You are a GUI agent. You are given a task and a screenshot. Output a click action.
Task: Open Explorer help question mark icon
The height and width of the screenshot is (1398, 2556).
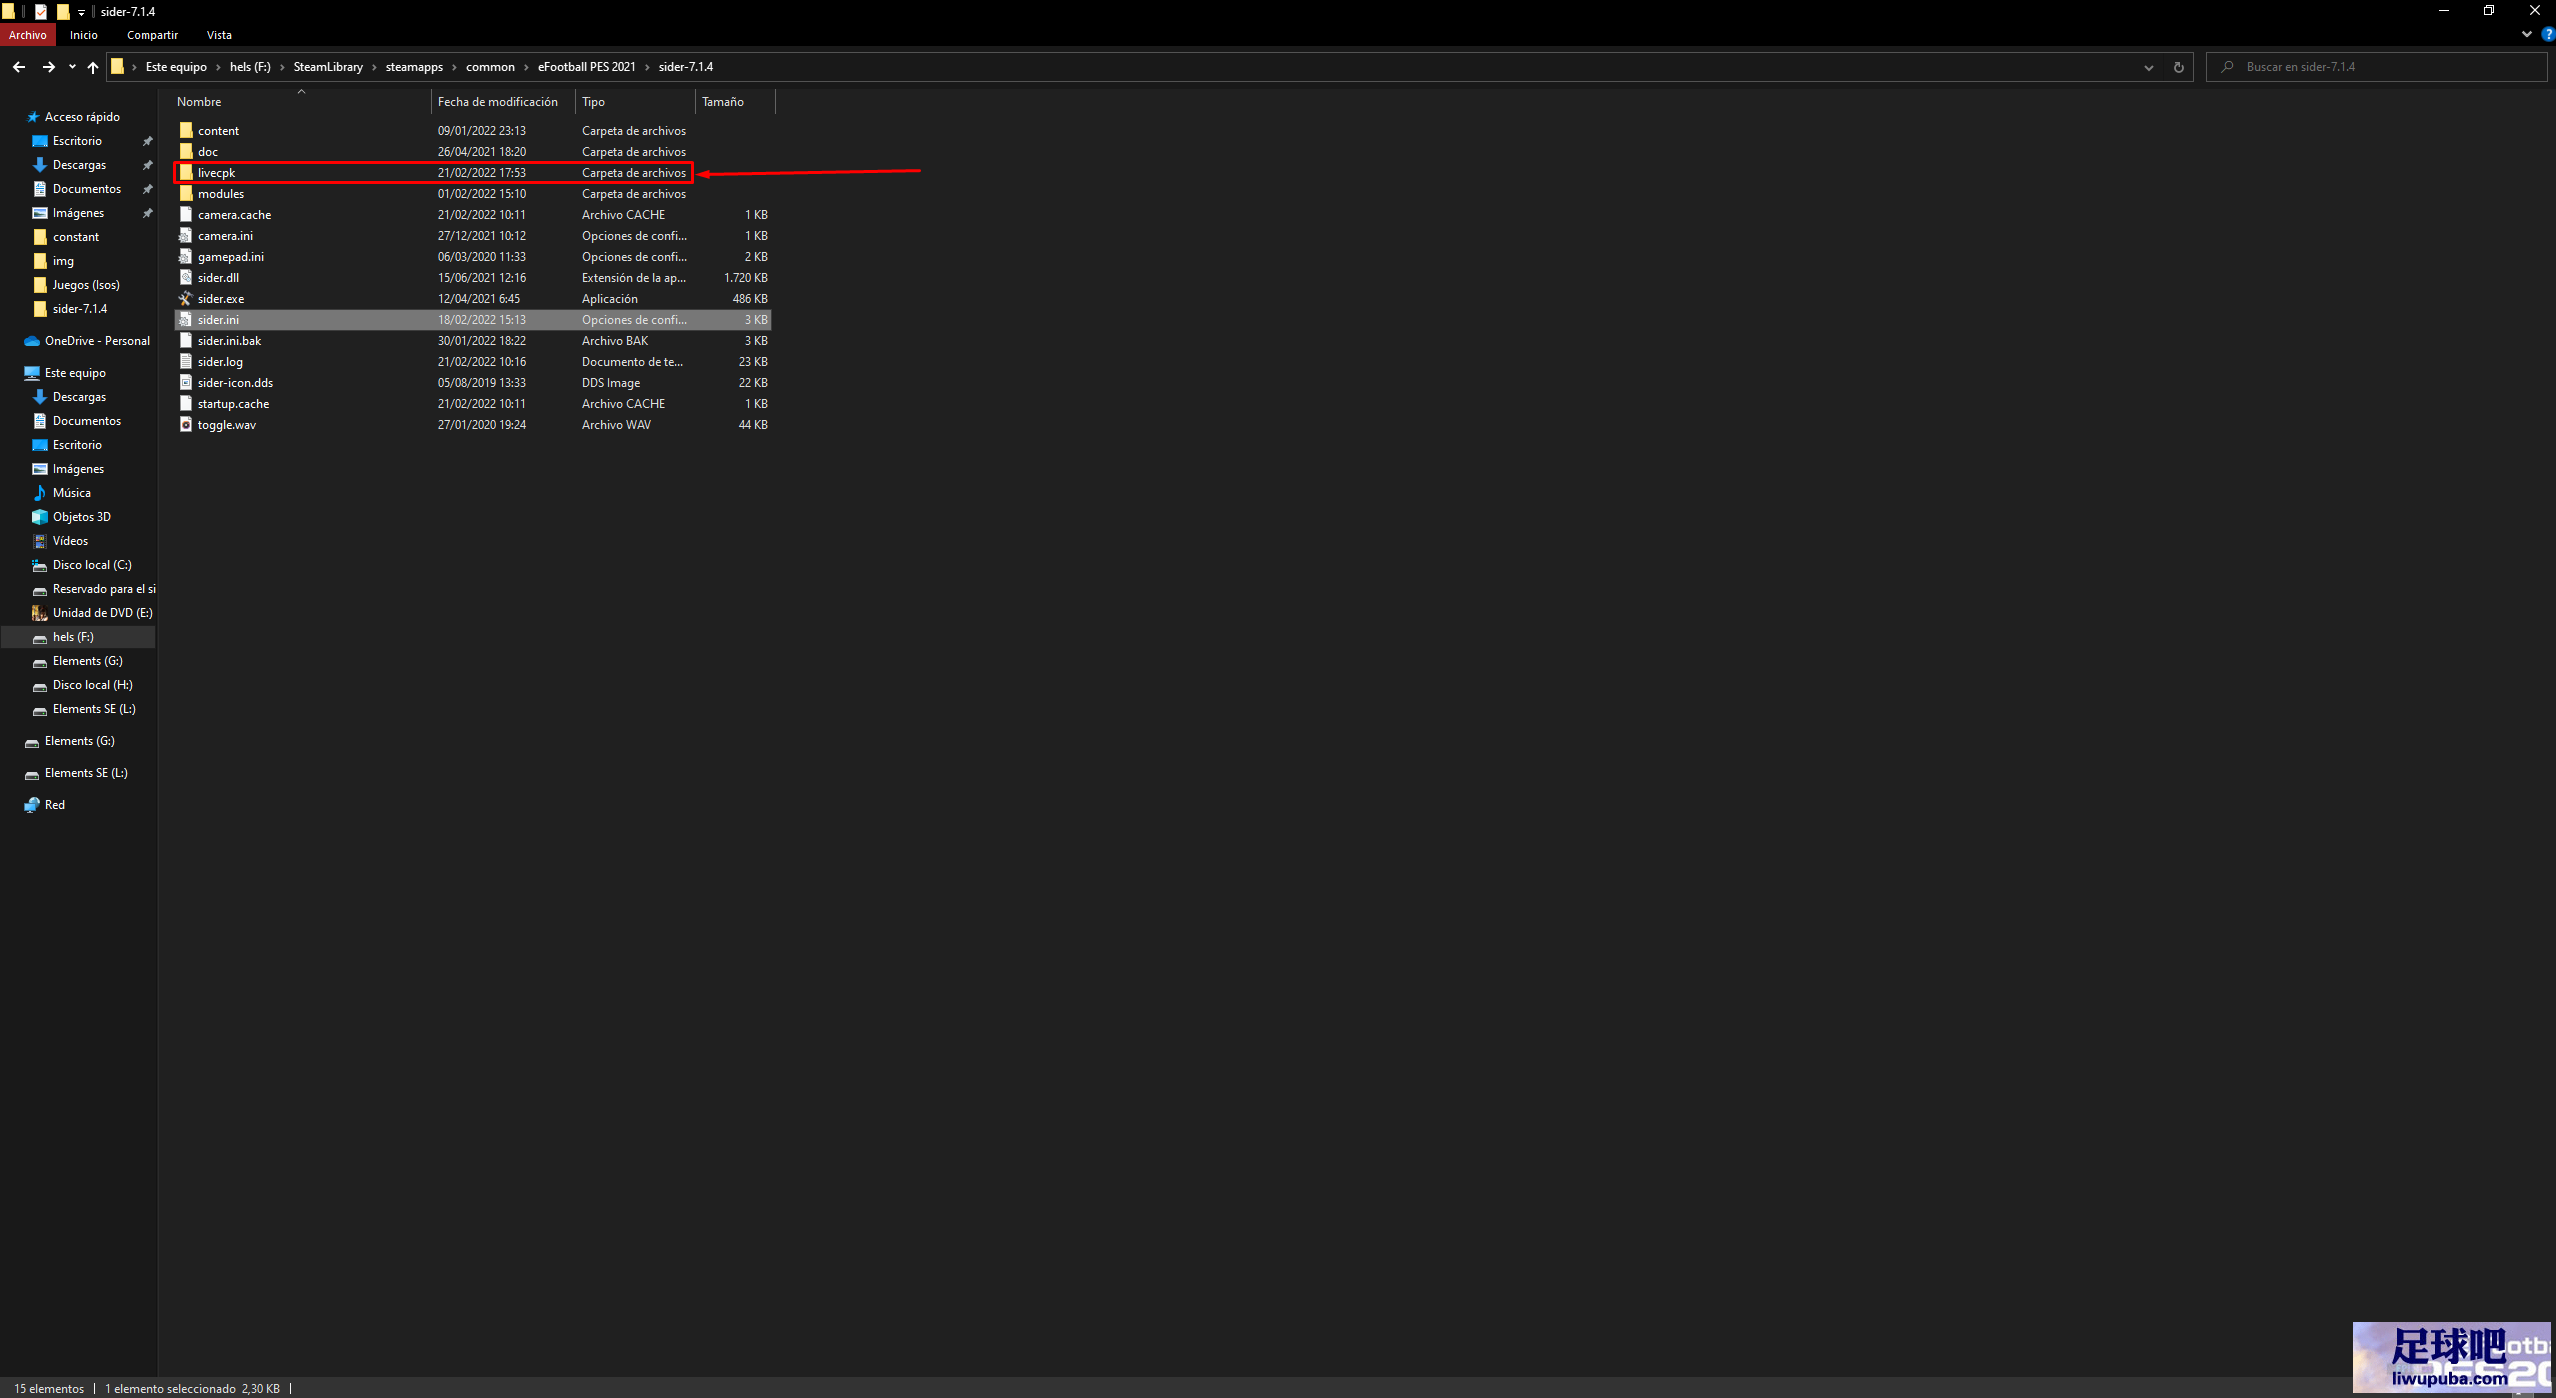coord(2547,34)
